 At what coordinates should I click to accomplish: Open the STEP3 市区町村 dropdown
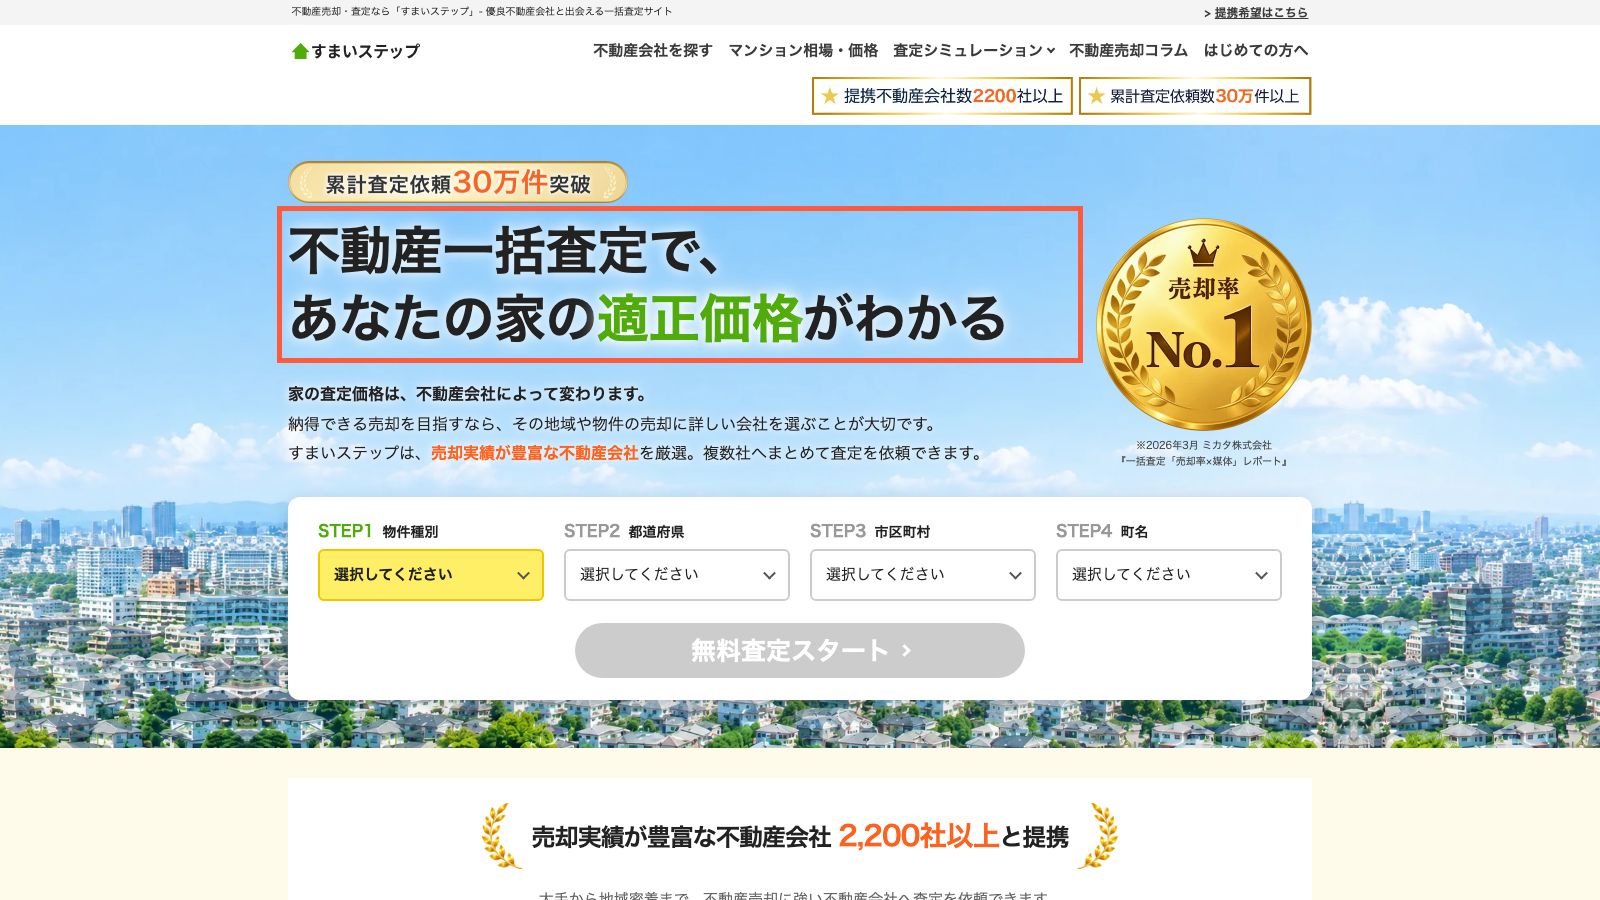(923, 575)
